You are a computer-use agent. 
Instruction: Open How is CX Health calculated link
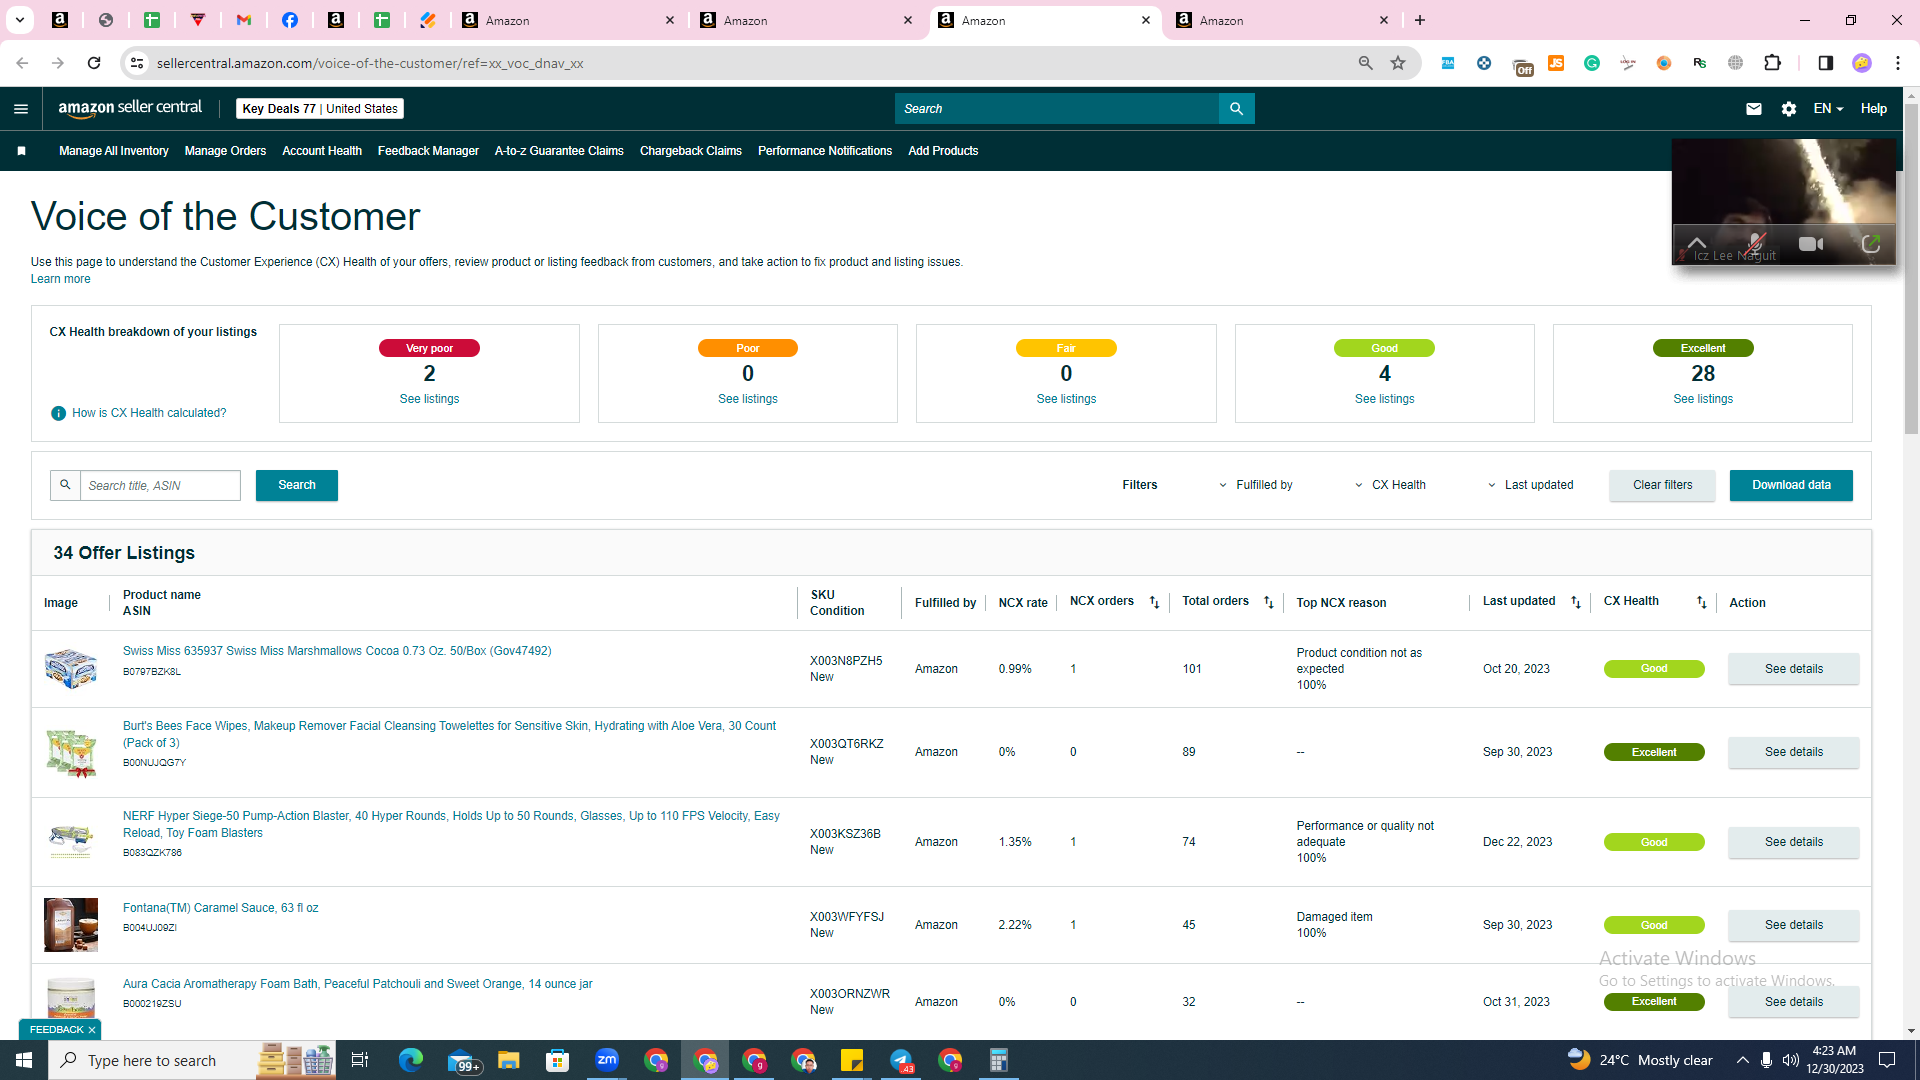[149, 413]
